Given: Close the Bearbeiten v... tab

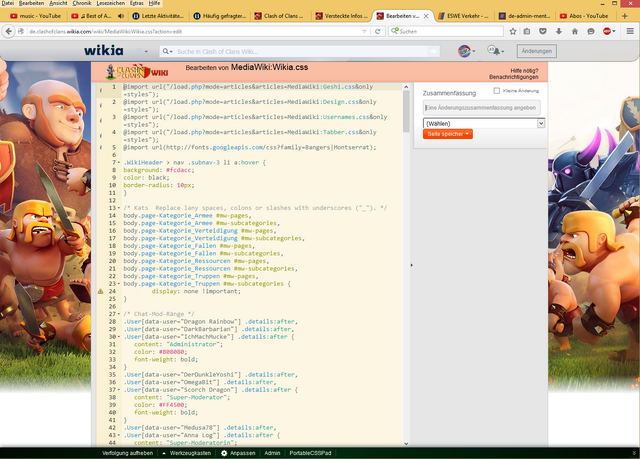Looking at the screenshot, I should pyautogui.click(x=426, y=16).
